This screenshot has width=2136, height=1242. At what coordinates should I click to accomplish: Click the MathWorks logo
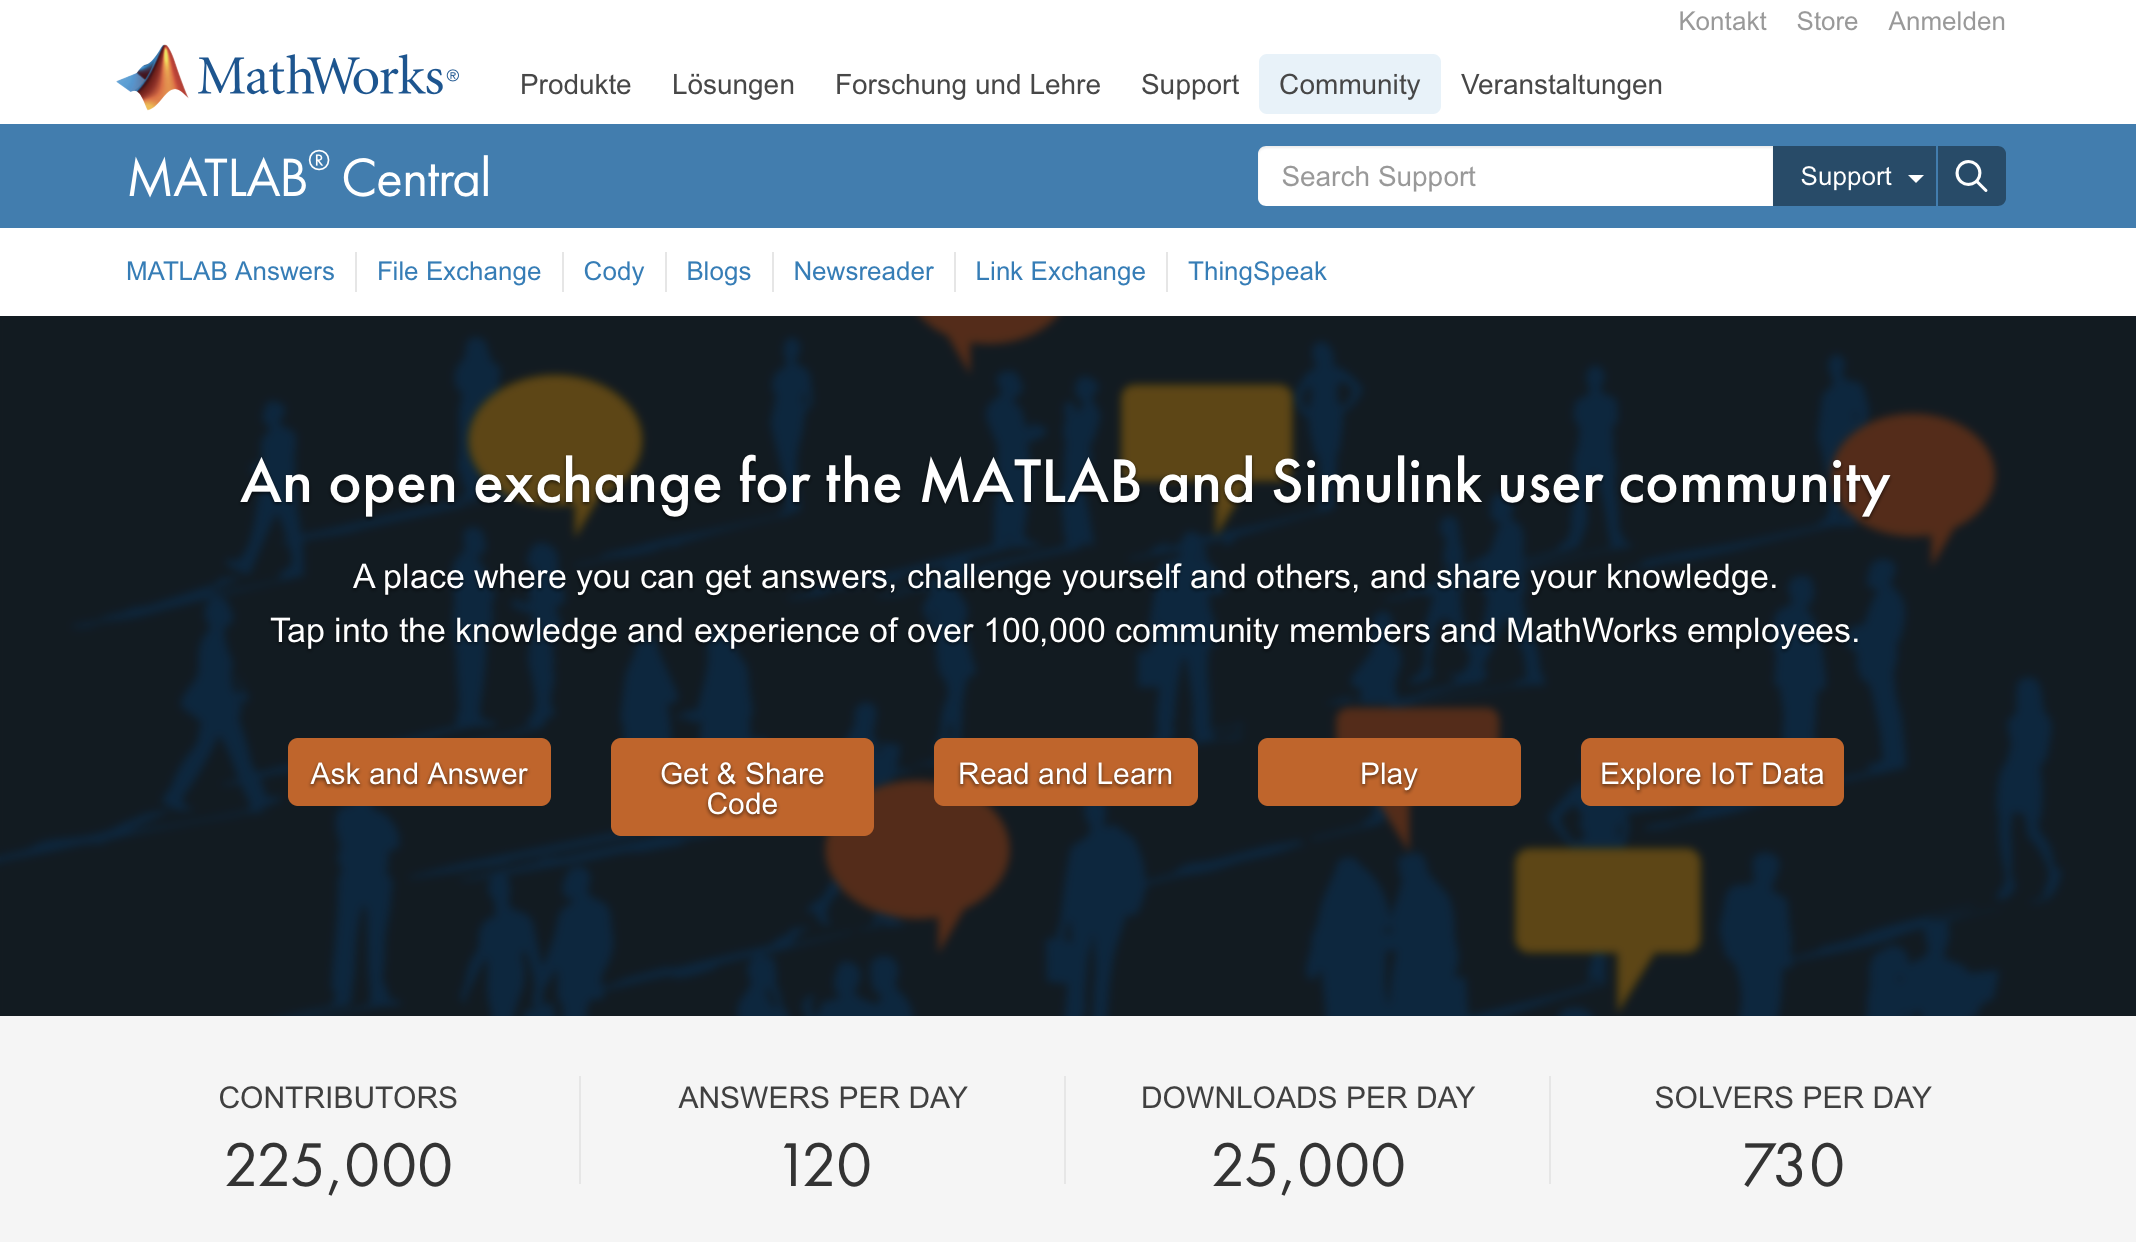click(288, 77)
